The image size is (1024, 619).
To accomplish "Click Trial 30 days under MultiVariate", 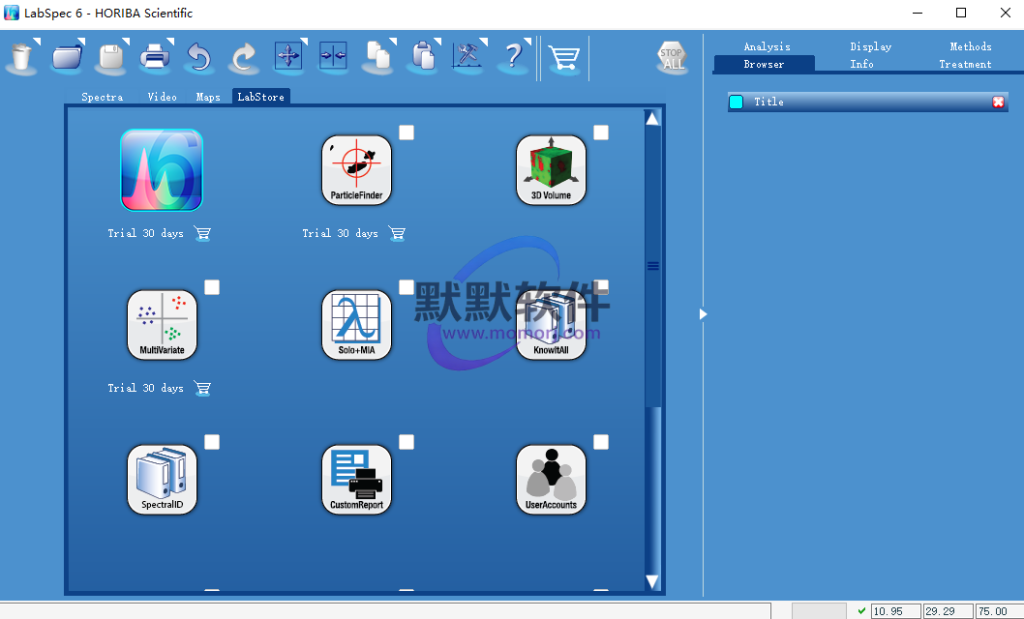I will 145,388.
